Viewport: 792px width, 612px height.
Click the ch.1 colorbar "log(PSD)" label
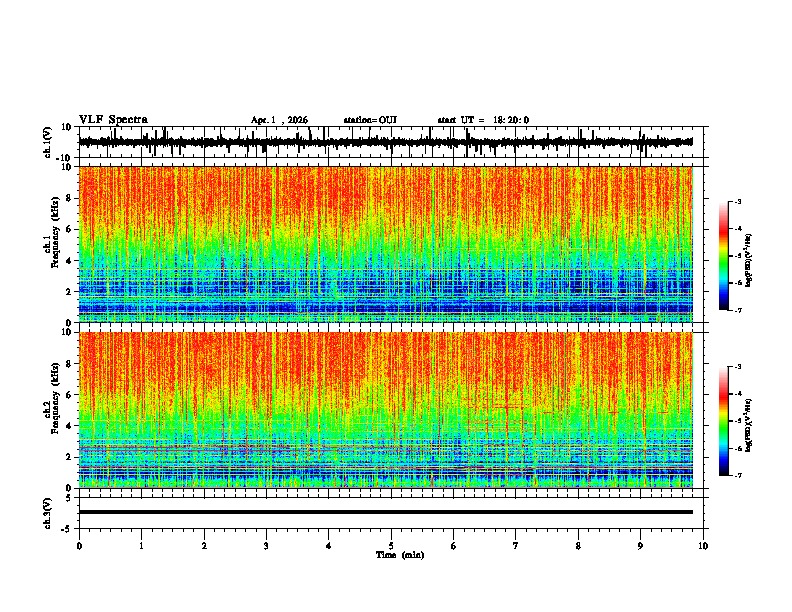coord(749,261)
